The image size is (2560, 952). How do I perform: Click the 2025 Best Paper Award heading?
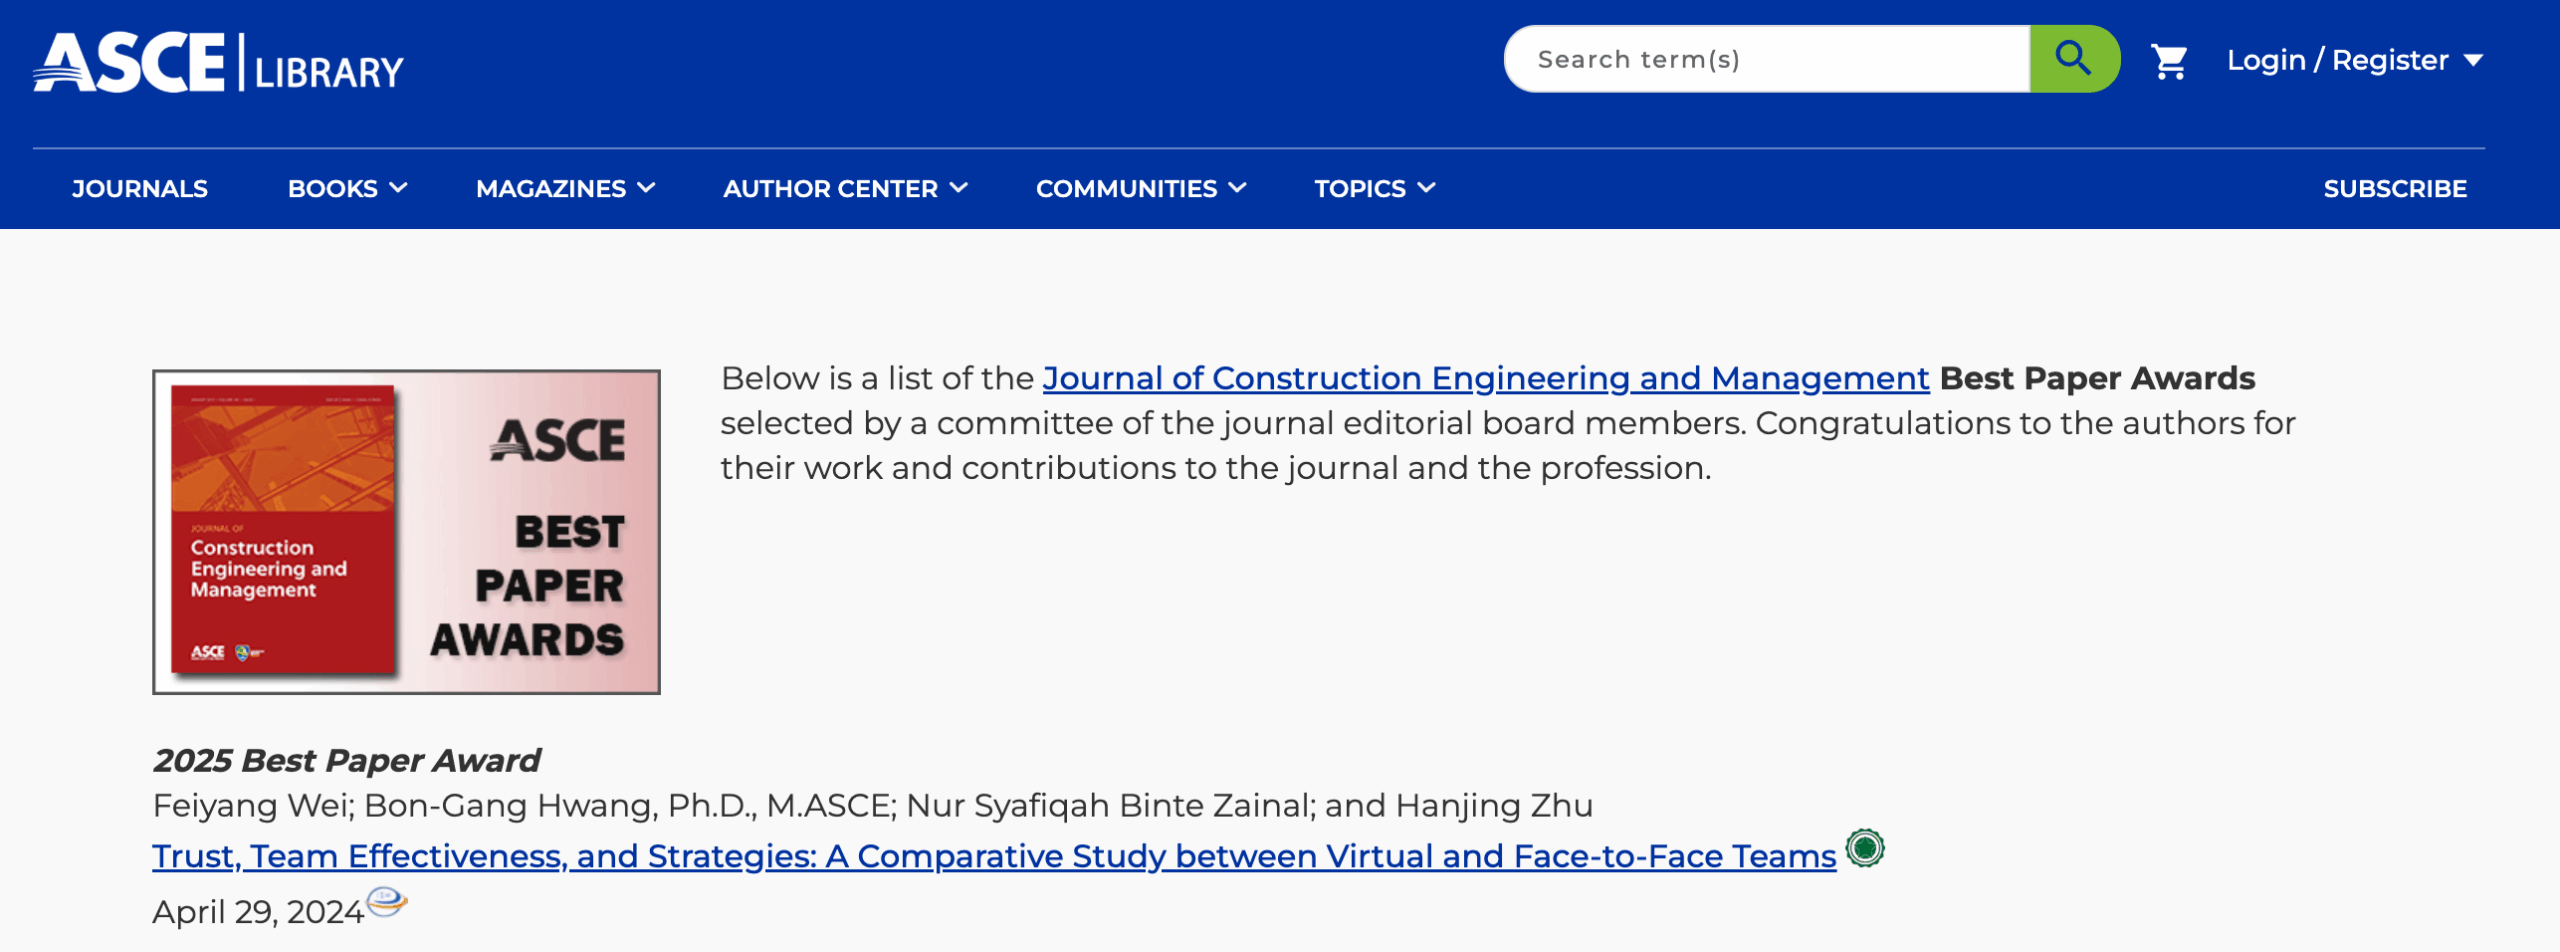[346, 760]
